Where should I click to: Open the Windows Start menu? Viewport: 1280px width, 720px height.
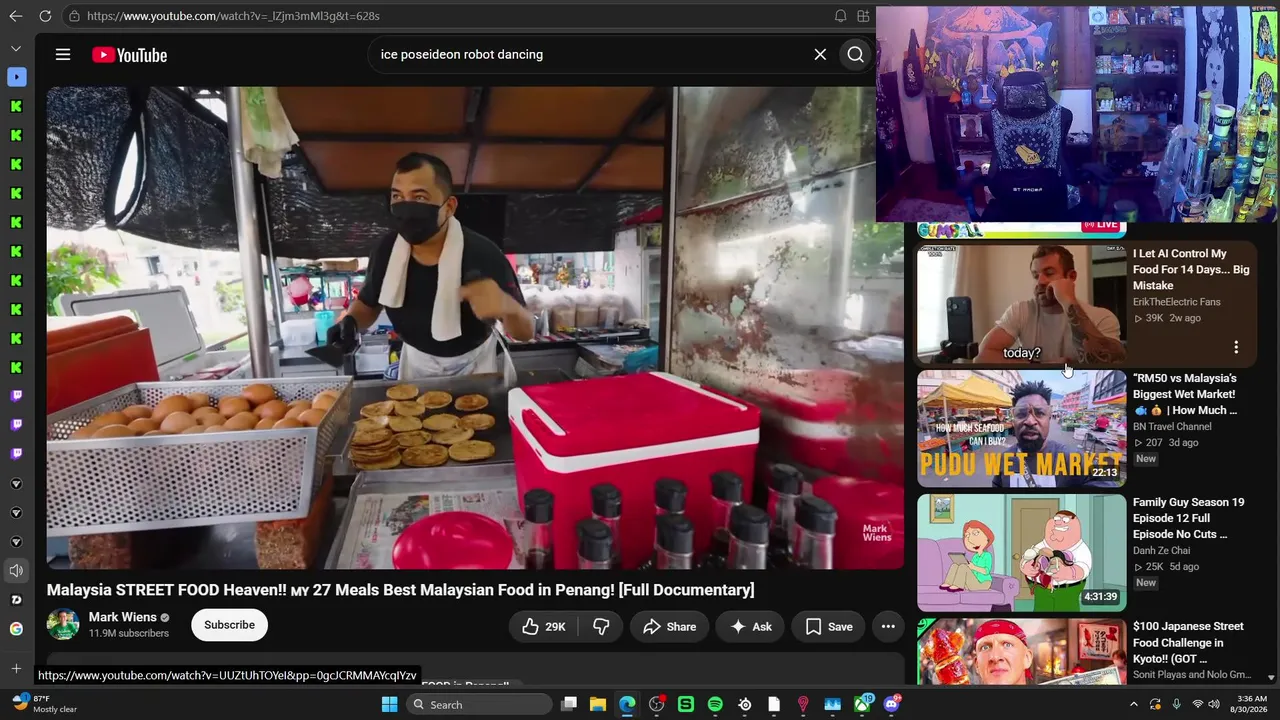point(390,705)
